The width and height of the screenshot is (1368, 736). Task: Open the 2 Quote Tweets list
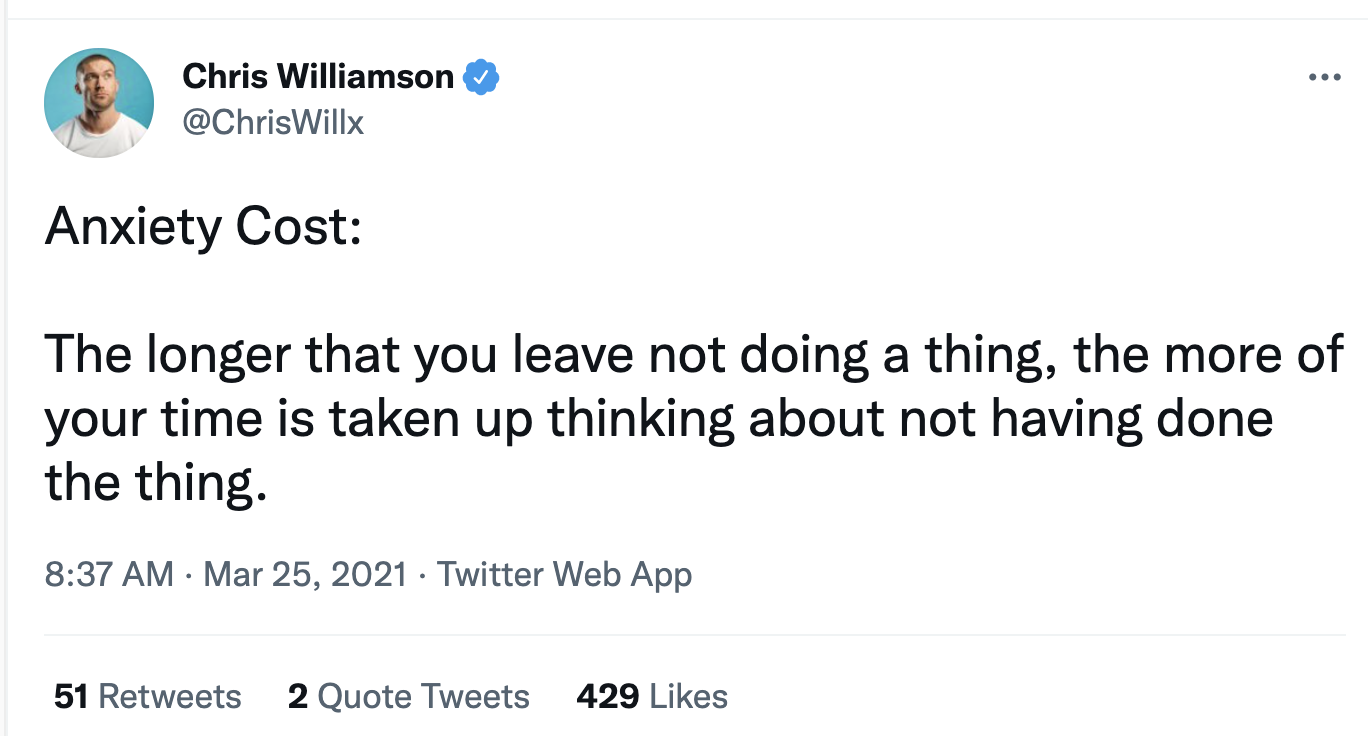tap(409, 696)
